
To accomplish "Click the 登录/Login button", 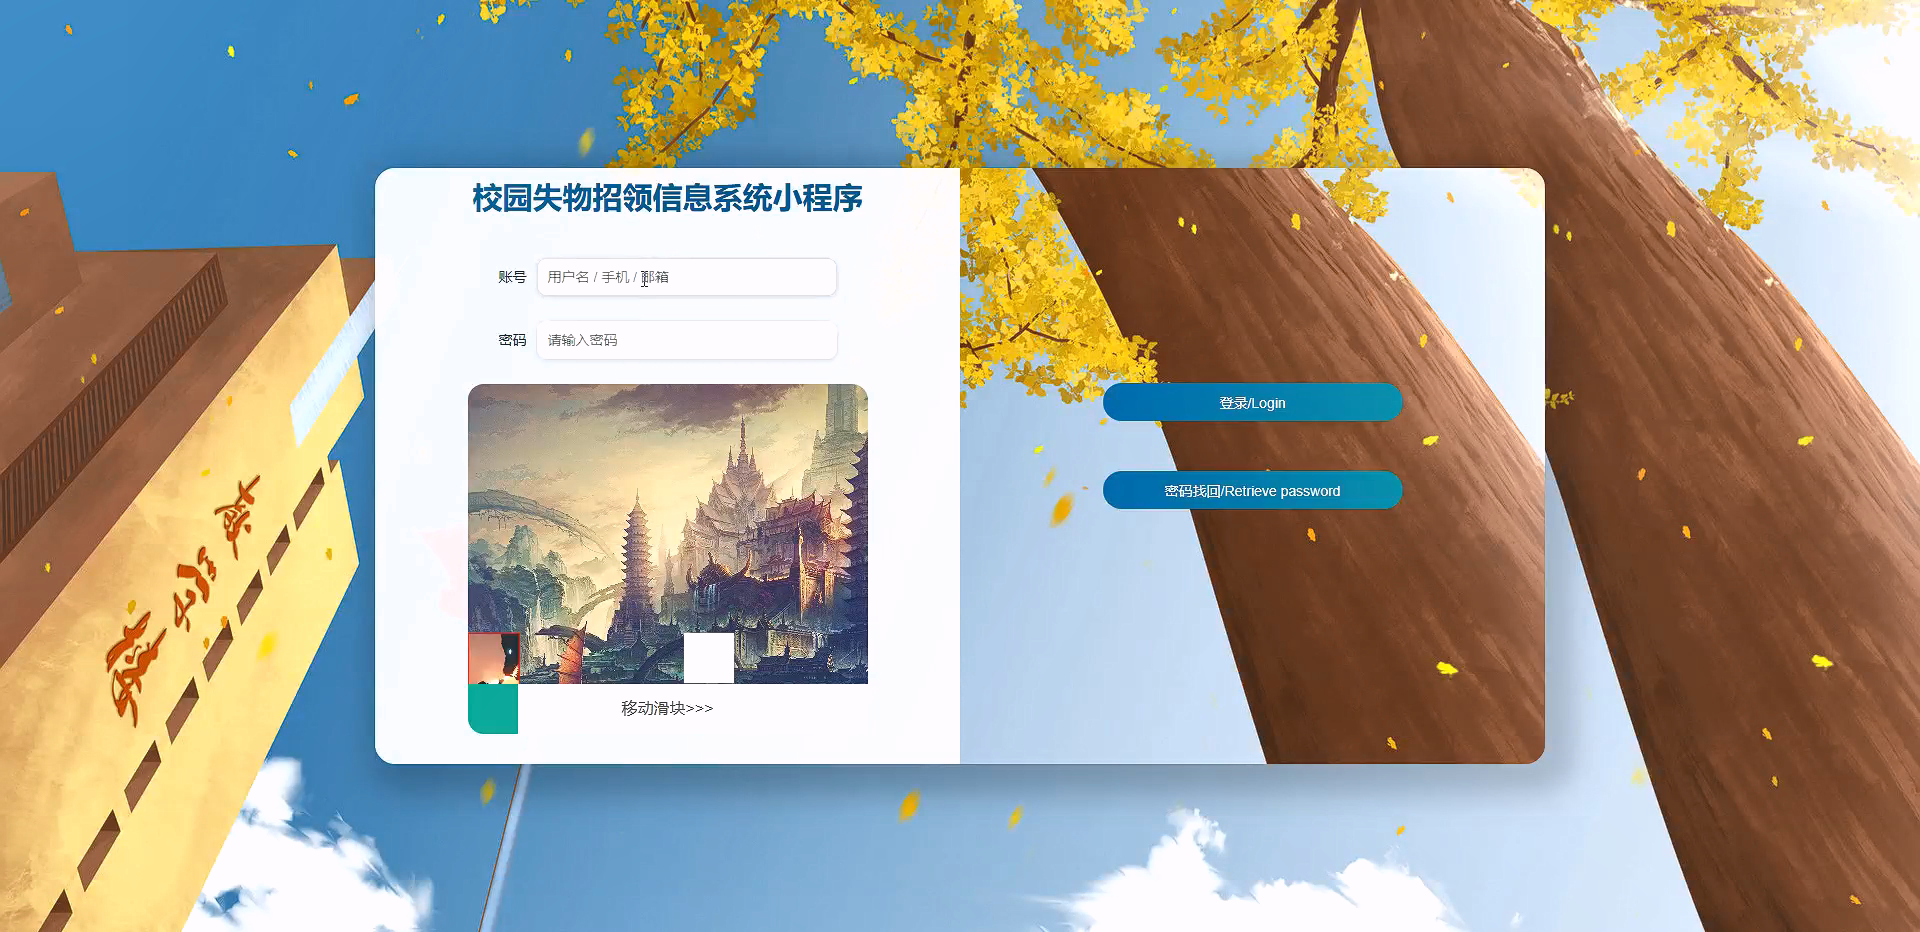I will pos(1252,402).
